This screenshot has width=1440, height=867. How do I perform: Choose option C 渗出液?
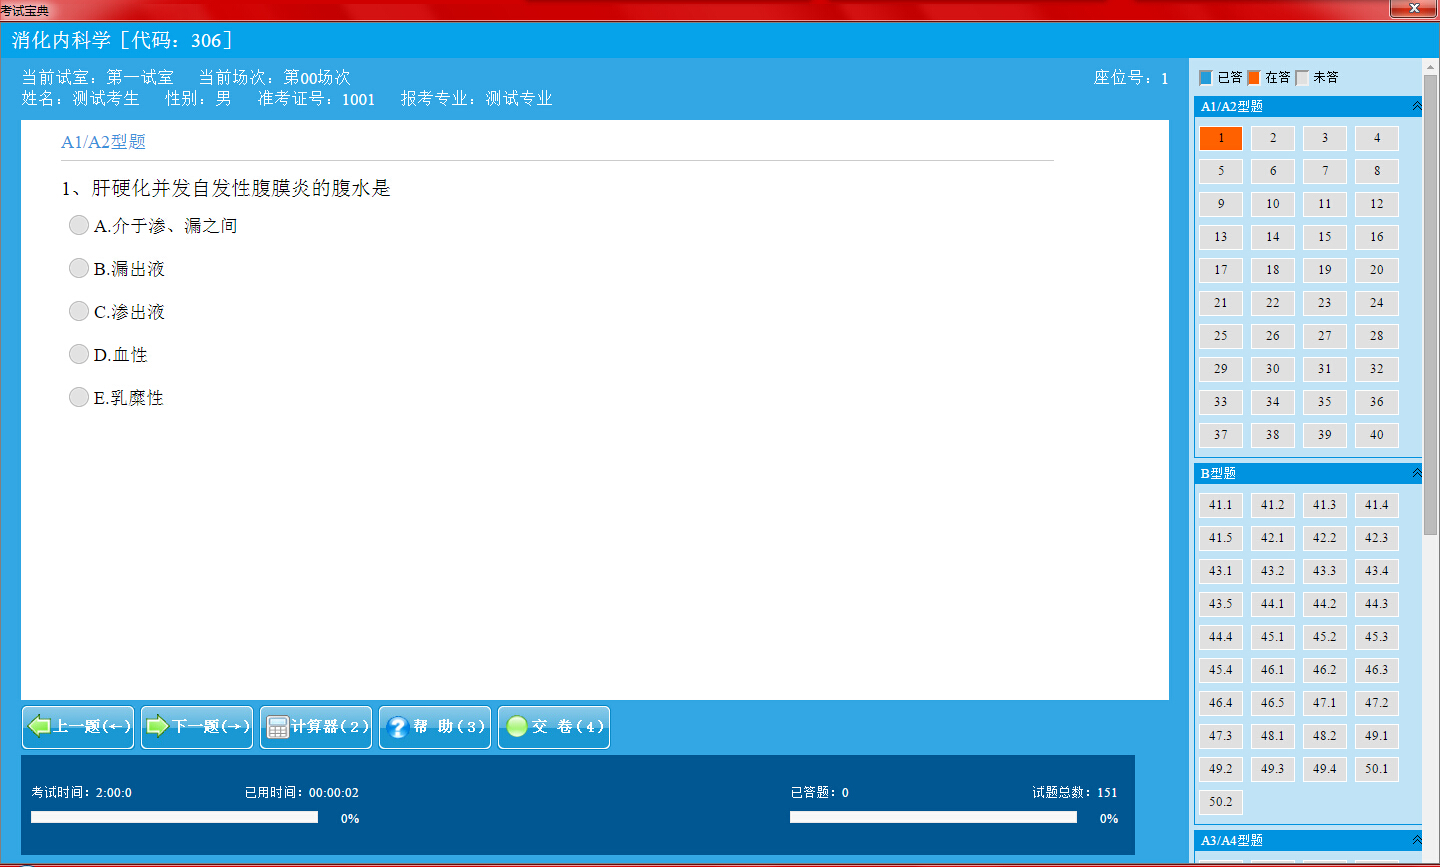79,311
